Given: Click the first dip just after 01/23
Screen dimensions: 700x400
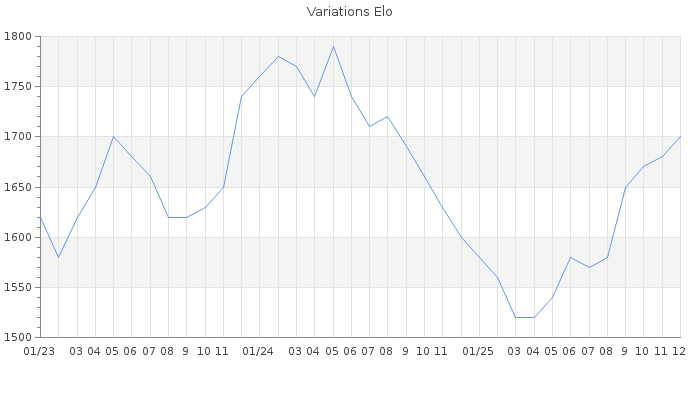Looking at the screenshot, I should click(58, 257).
